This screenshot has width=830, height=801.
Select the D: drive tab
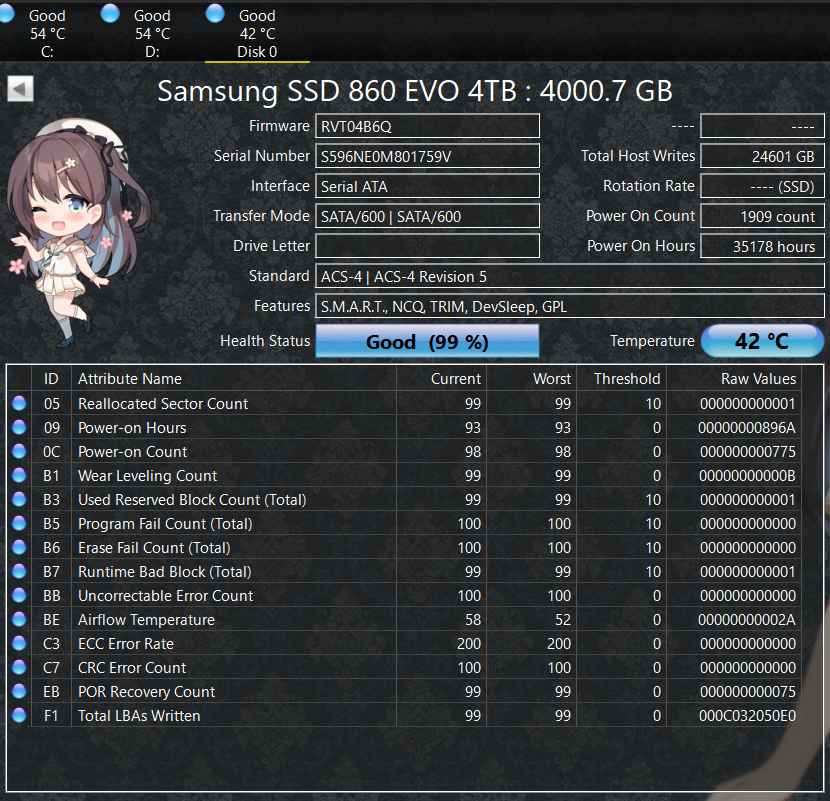[152, 33]
